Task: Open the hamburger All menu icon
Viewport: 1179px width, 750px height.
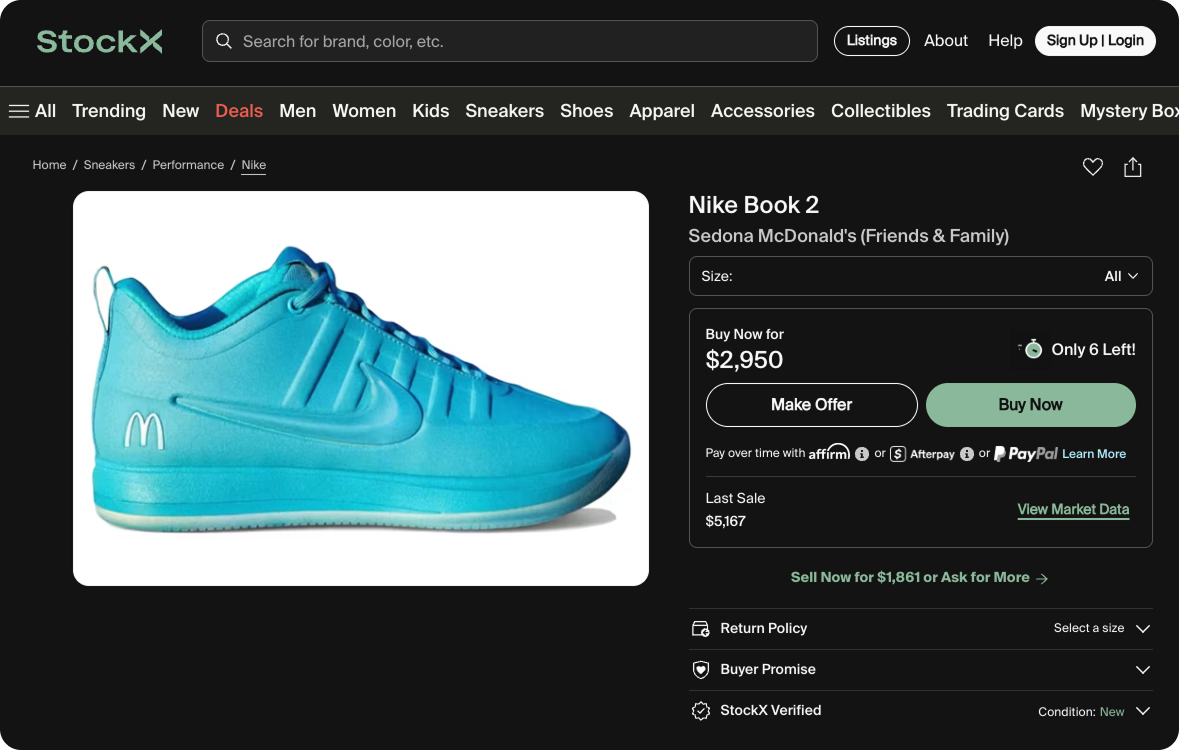Action: click(x=19, y=111)
